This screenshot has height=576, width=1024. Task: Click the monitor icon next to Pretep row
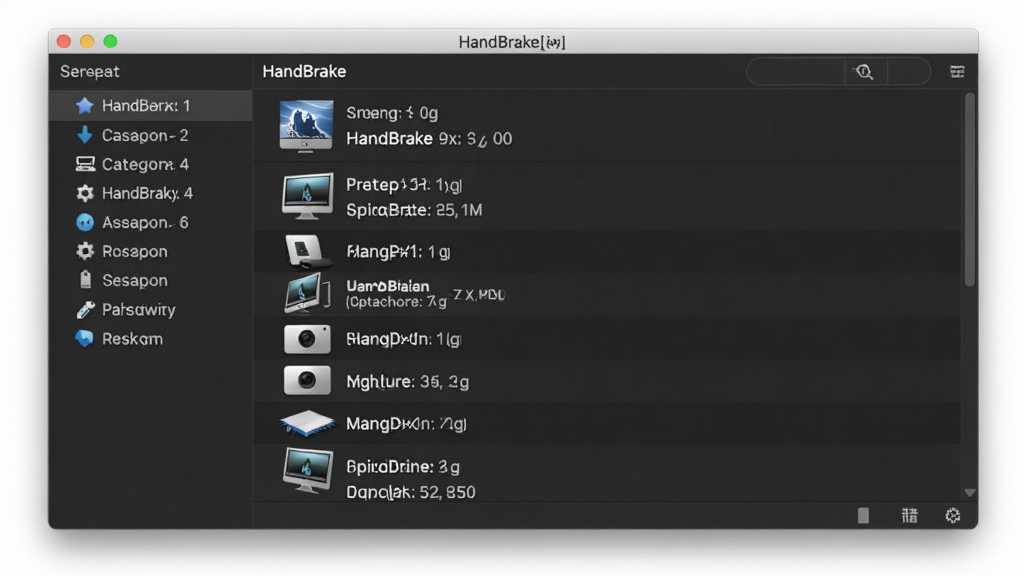pos(308,196)
